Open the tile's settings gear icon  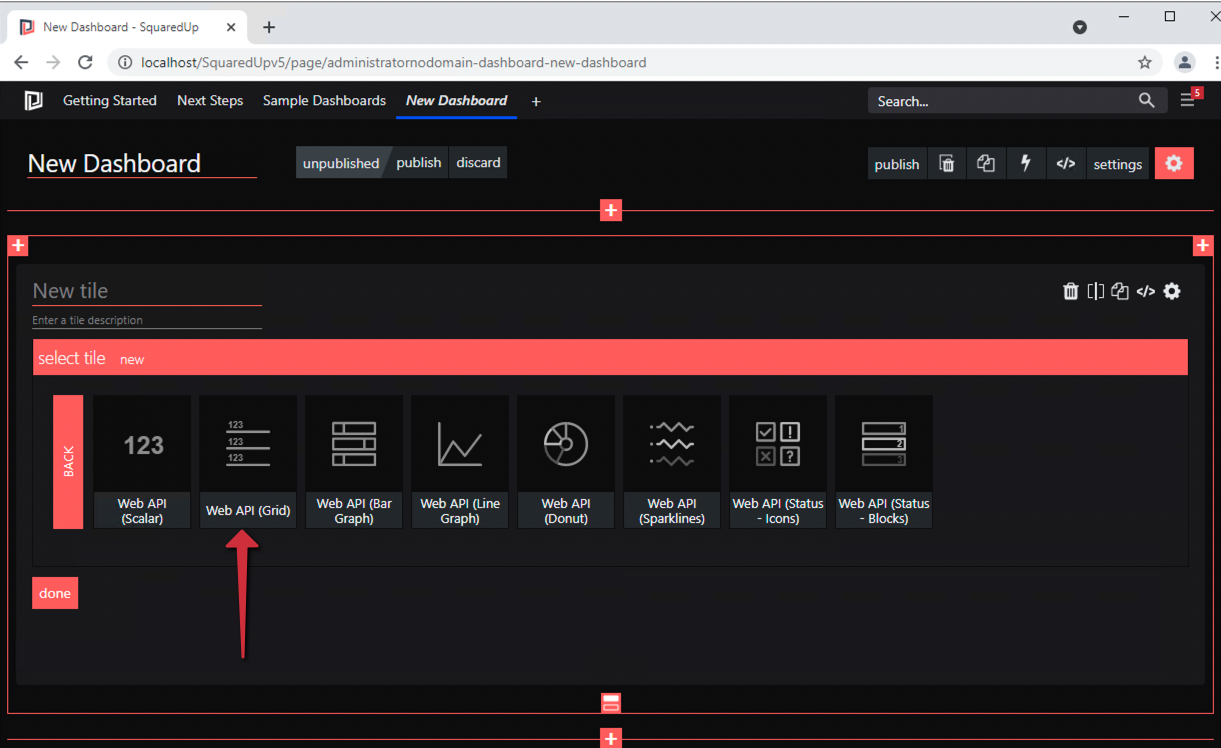tap(1172, 291)
